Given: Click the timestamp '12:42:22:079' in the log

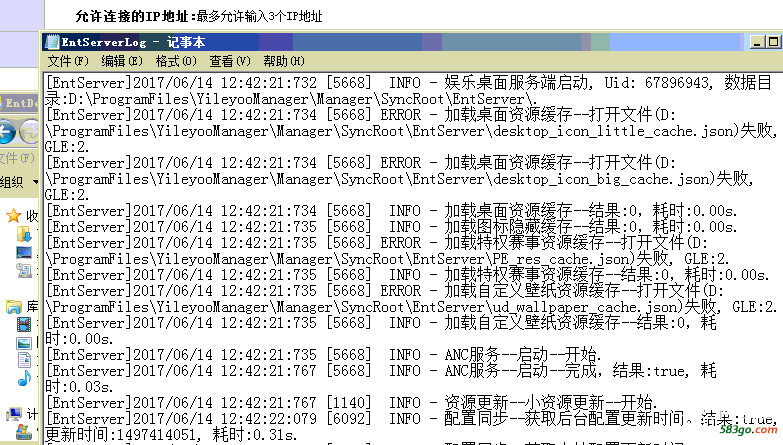Looking at the screenshot, I should [268, 419].
